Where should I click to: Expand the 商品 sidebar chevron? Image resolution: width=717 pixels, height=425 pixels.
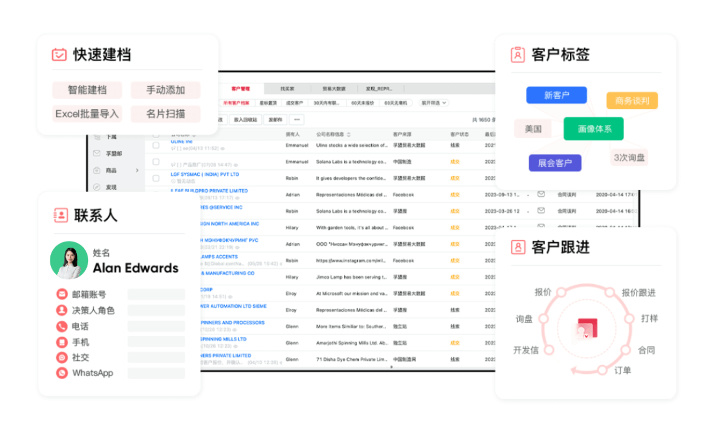tap(136, 171)
